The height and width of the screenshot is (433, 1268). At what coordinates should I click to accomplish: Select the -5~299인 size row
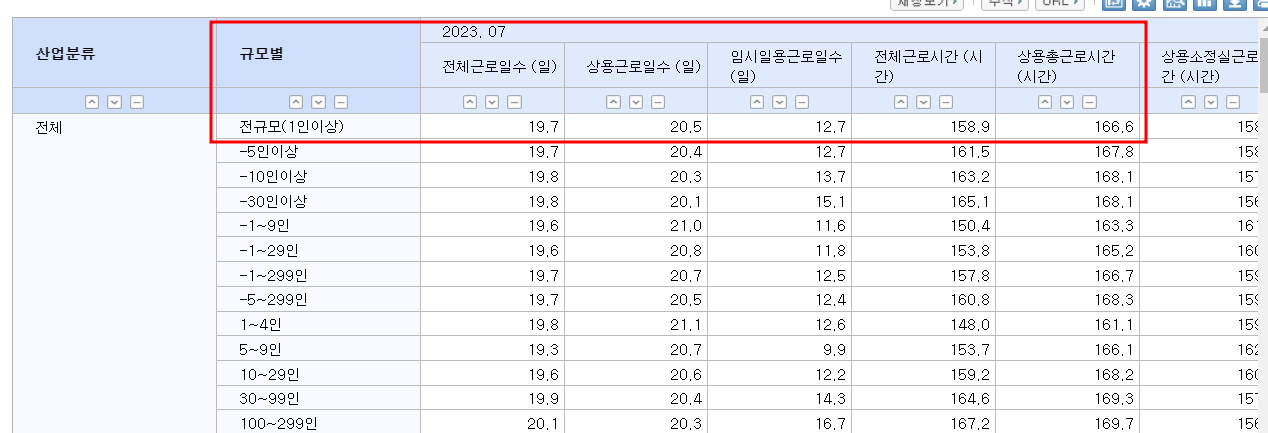(x=273, y=300)
